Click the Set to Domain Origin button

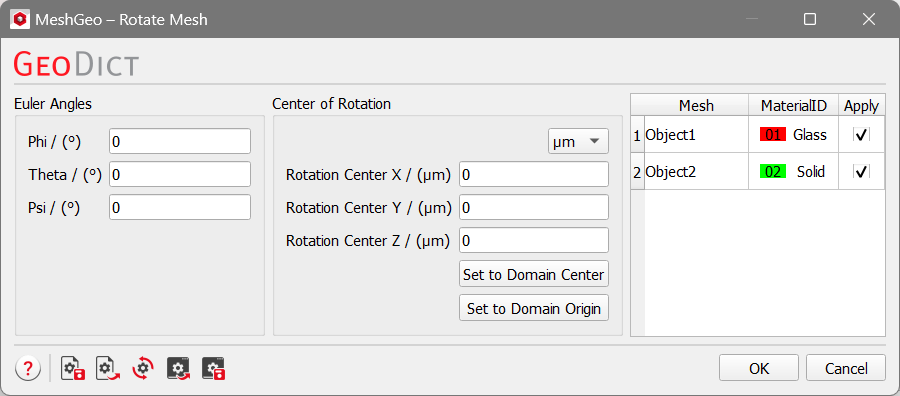coord(534,308)
